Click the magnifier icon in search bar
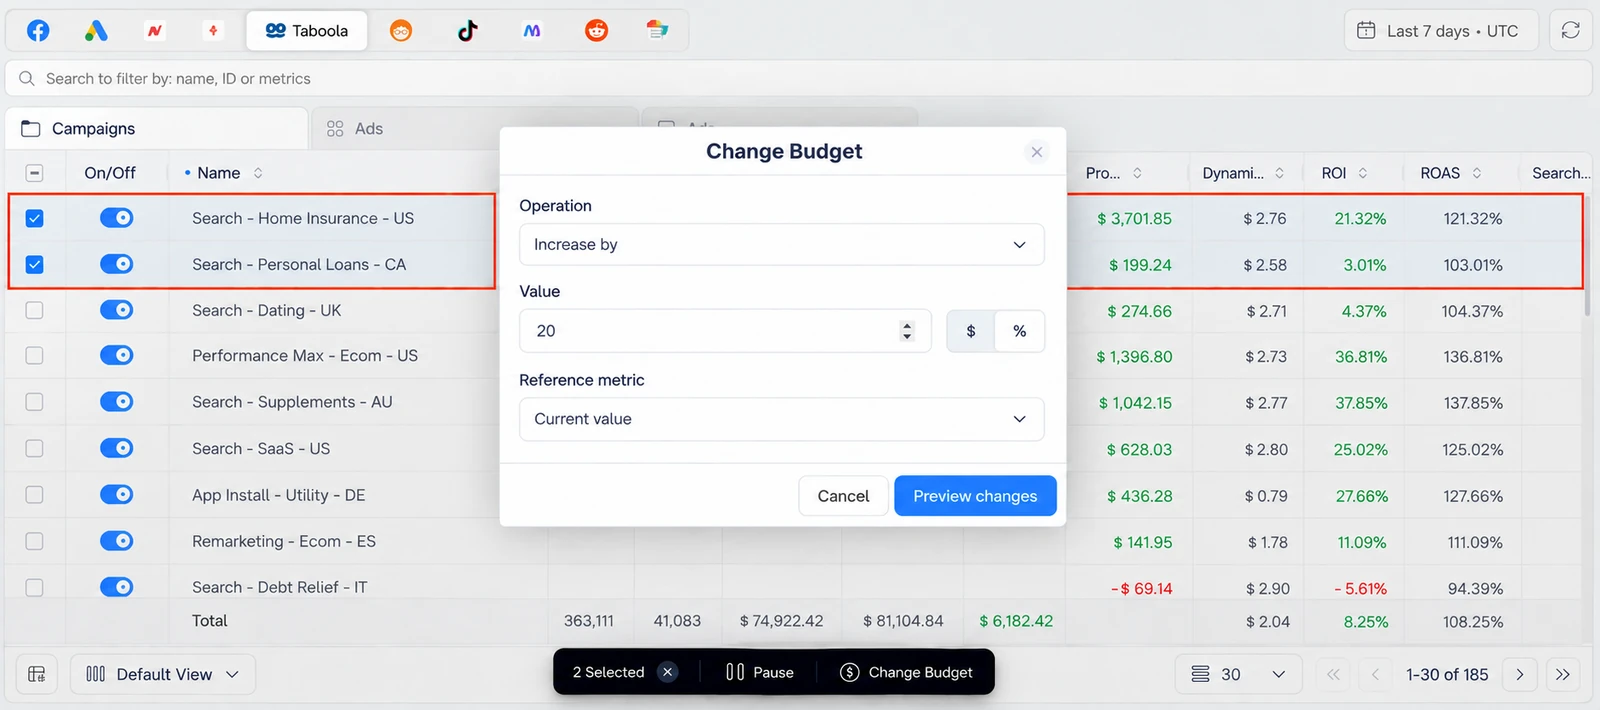 [27, 78]
